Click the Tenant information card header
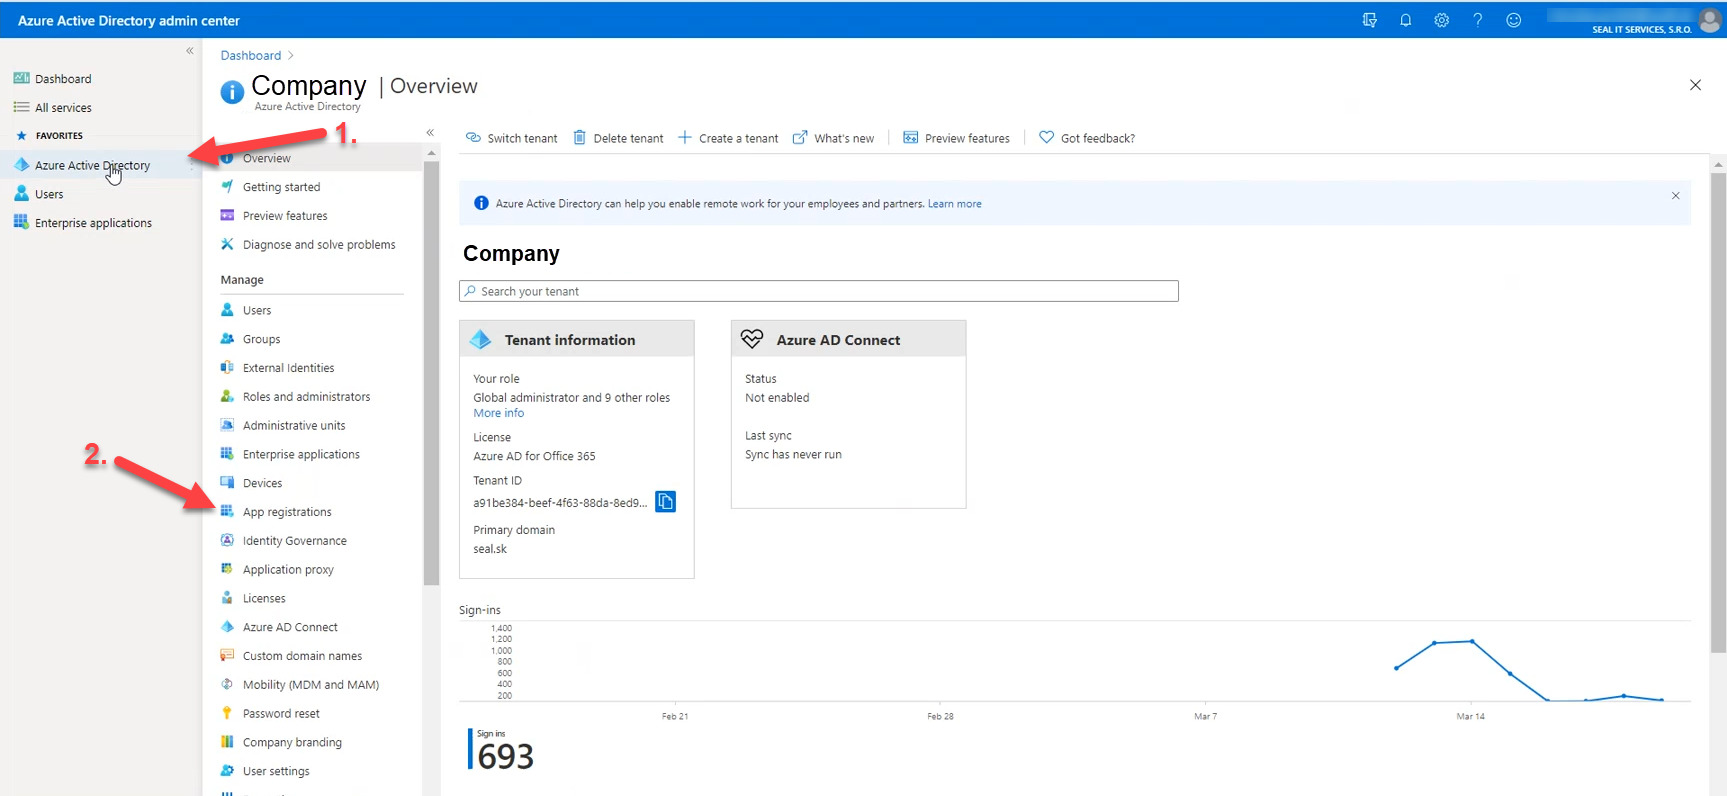The width and height of the screenshot is (1727, 796). 577,339
